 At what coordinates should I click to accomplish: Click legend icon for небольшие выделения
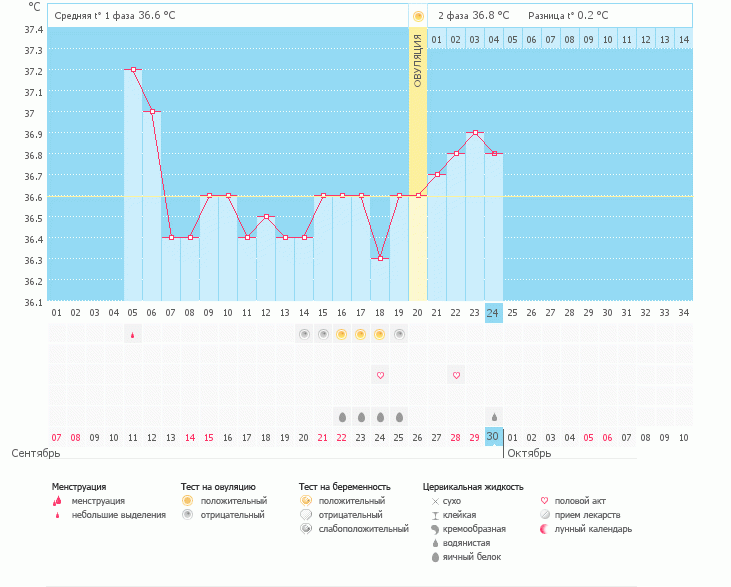(57, 515)
